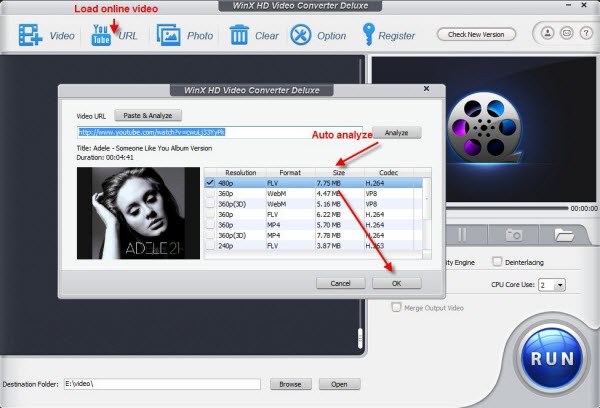Sort by Codec column header
The height and width of the screenshot is (408, 600).
(388, 173)
